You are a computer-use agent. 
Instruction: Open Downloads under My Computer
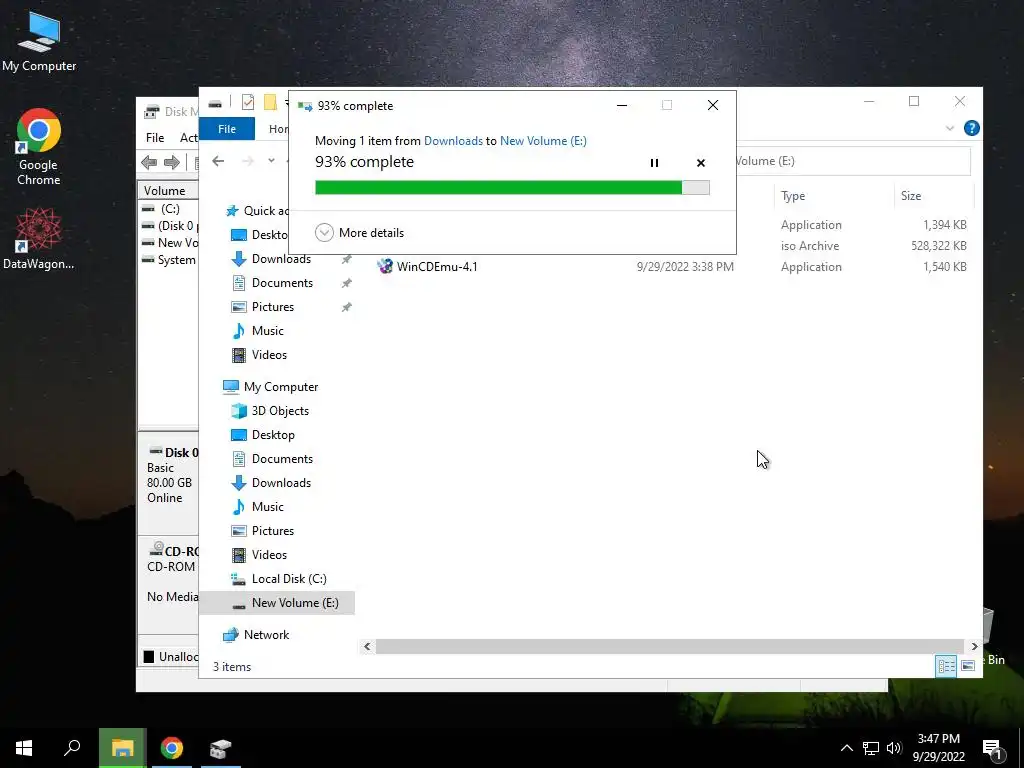click(x=281, y=483)
